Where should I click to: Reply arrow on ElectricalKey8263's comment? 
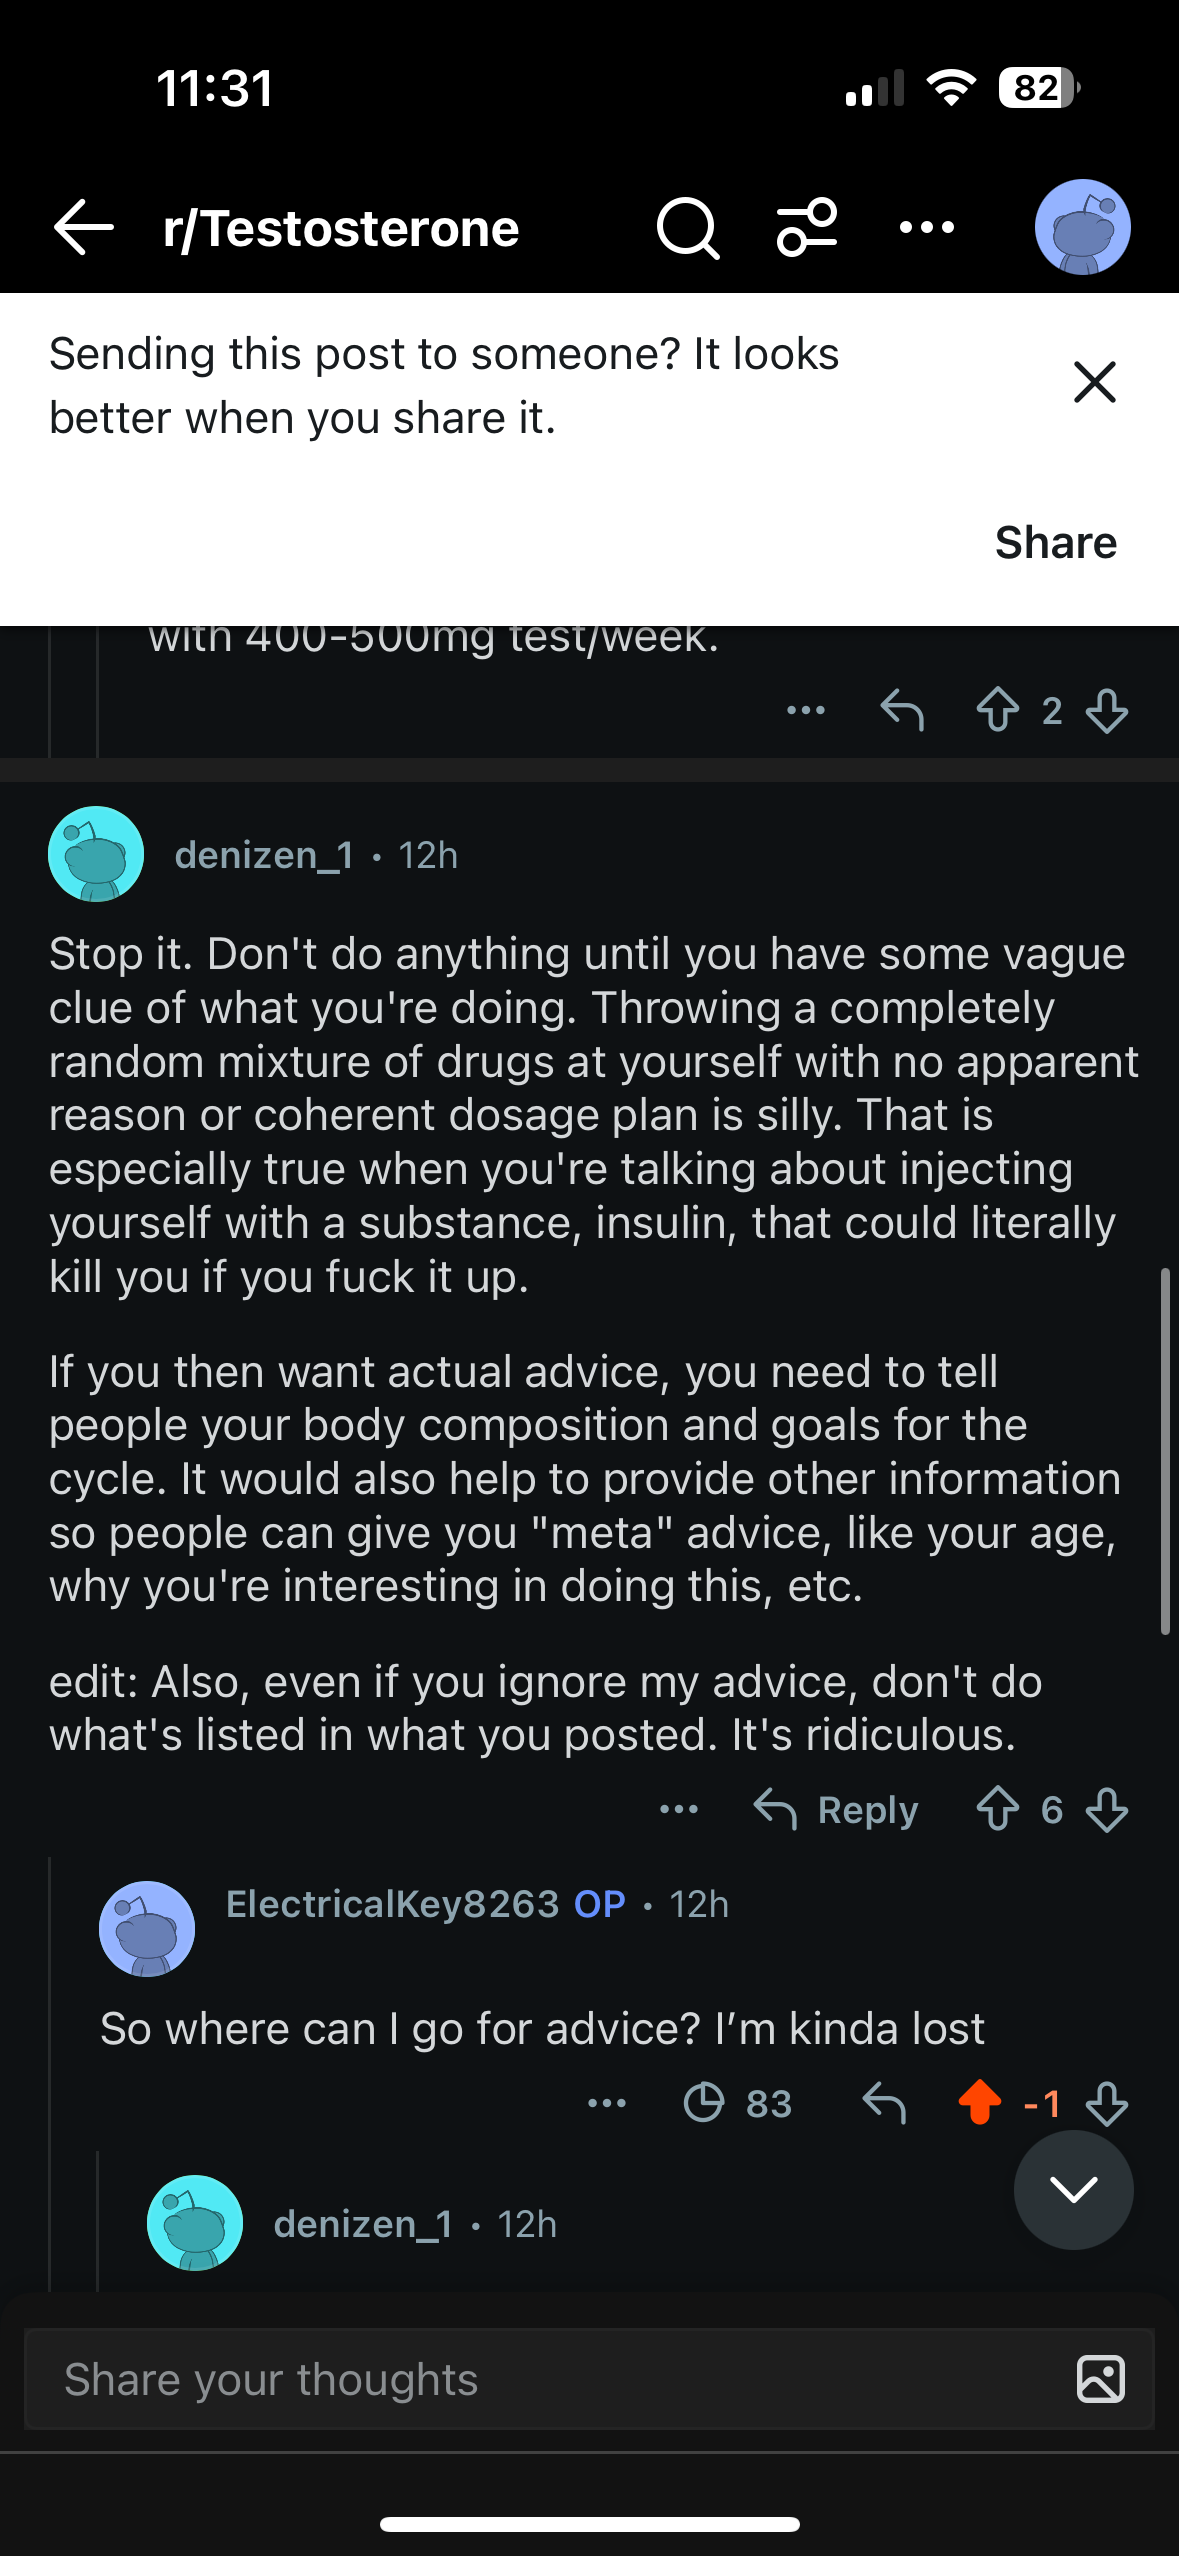[884, 2103]
